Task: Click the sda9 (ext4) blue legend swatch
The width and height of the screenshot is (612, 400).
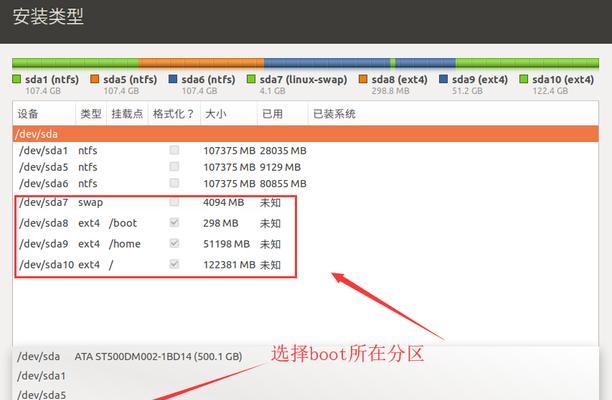Action: (443, 79)
